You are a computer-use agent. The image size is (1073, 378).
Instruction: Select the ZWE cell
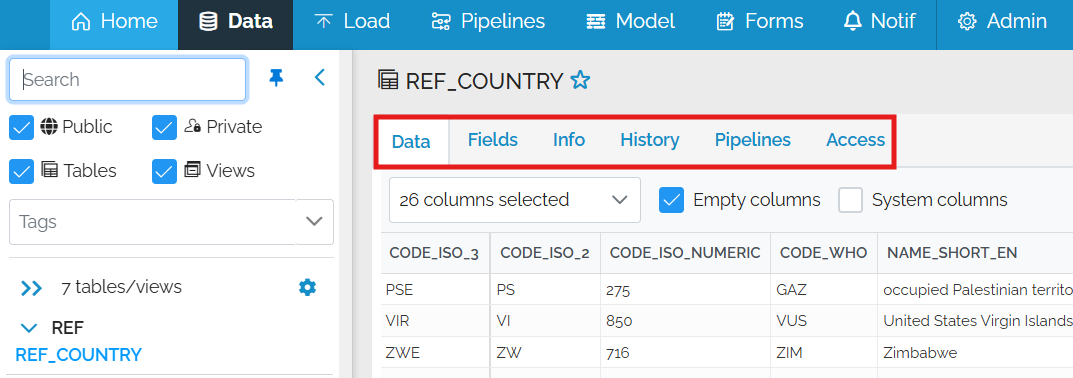(x=435, y=353)
